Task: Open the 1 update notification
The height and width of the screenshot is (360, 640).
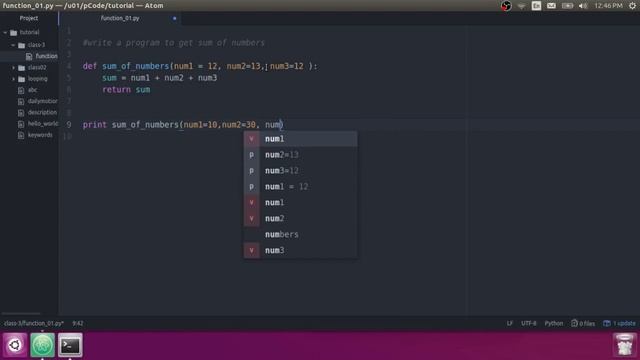Action: (620, 323)
